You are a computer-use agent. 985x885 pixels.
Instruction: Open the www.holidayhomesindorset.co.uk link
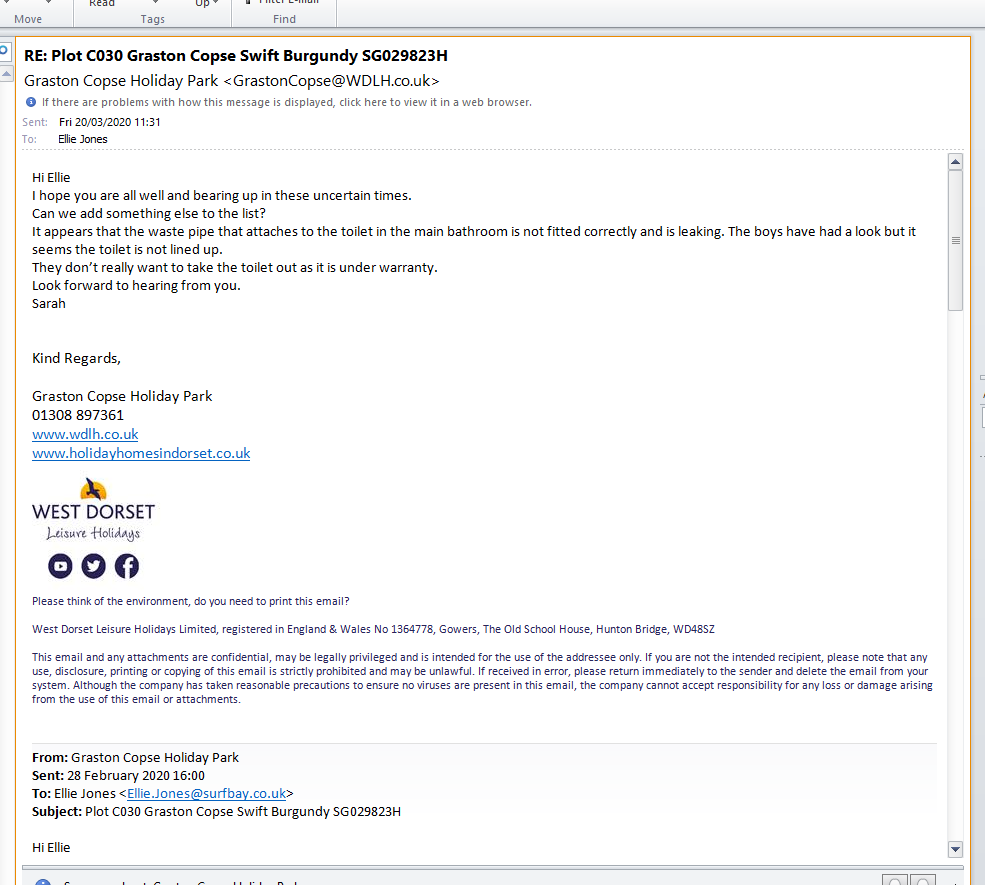141,453
